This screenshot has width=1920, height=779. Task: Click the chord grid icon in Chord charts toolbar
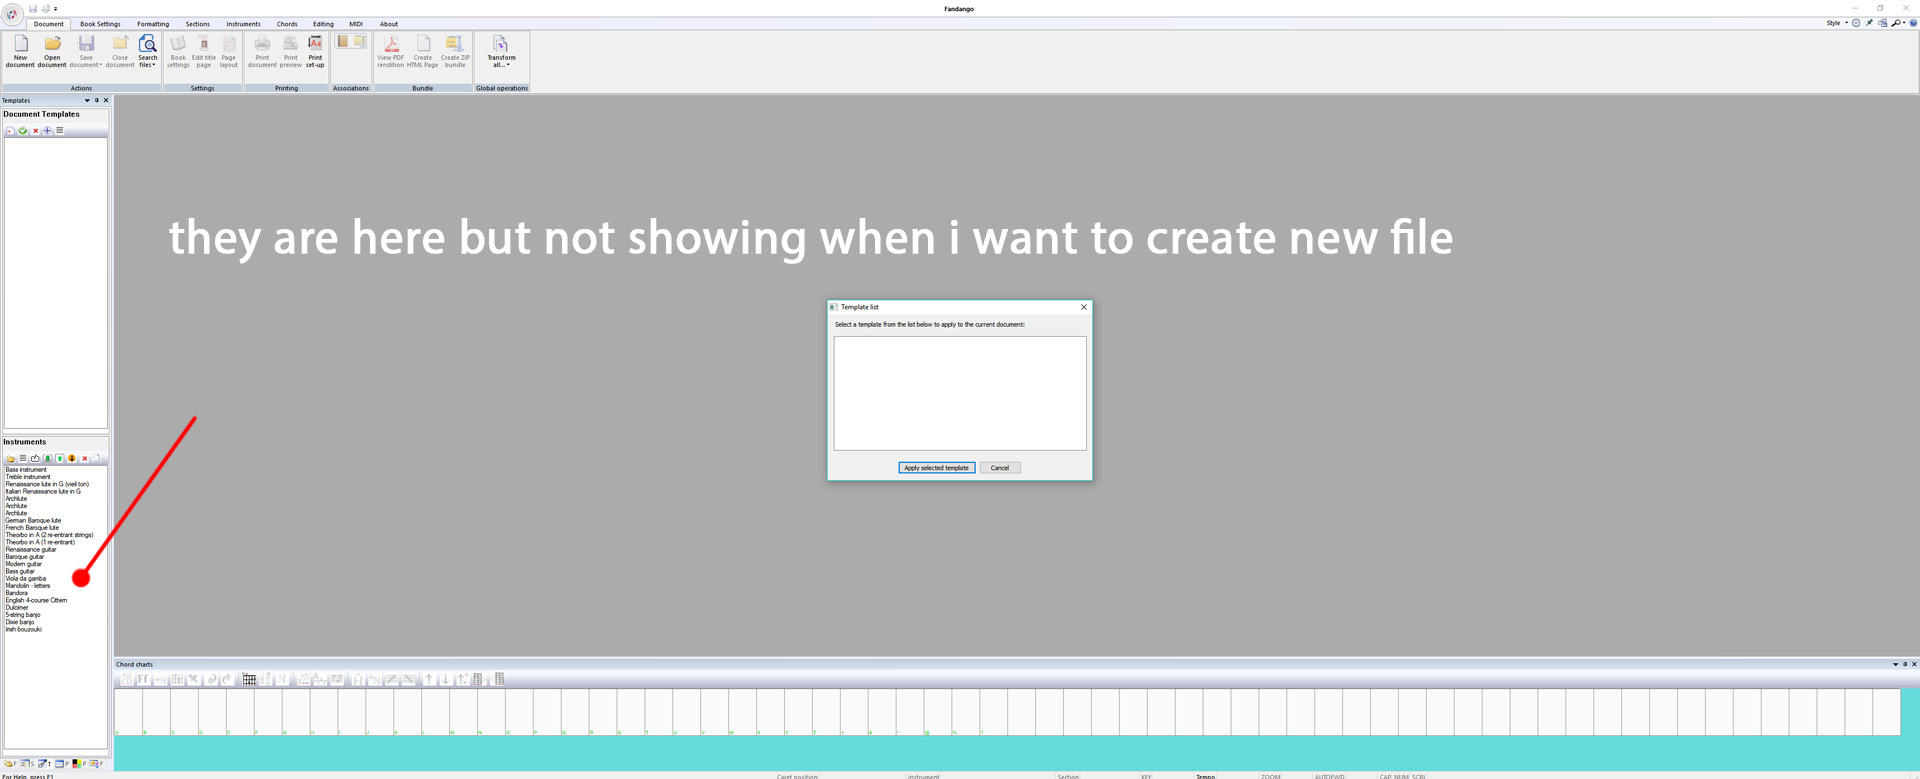pyautogui.click(x=249, y=680)
